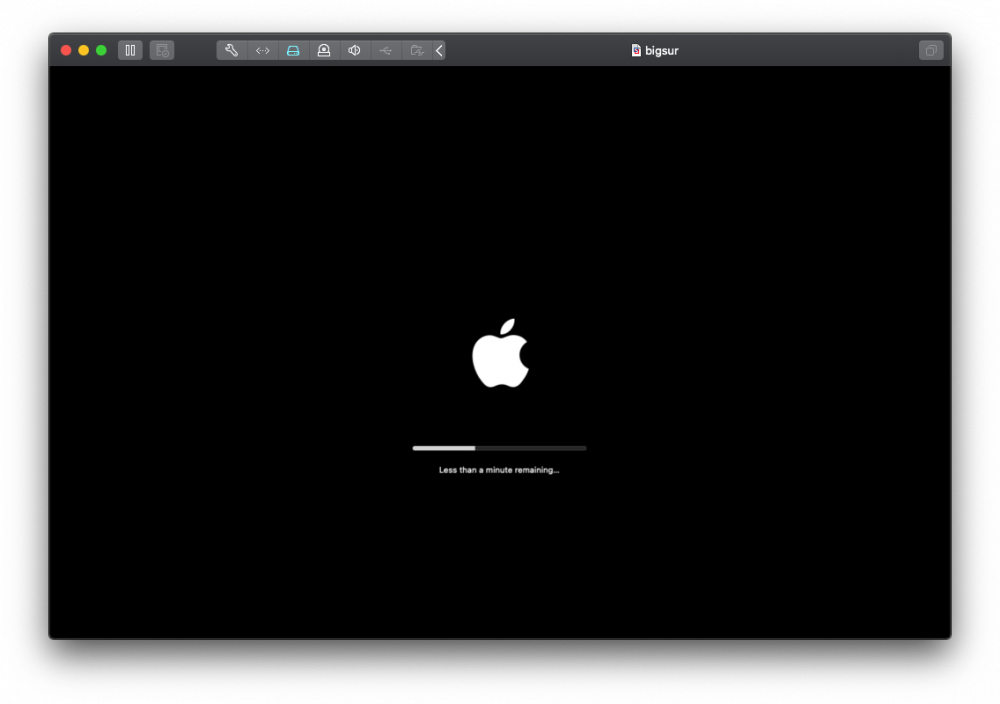Open the USB devices icon
The width and height of the screenshot is (1000, 704).
(386, 50)
